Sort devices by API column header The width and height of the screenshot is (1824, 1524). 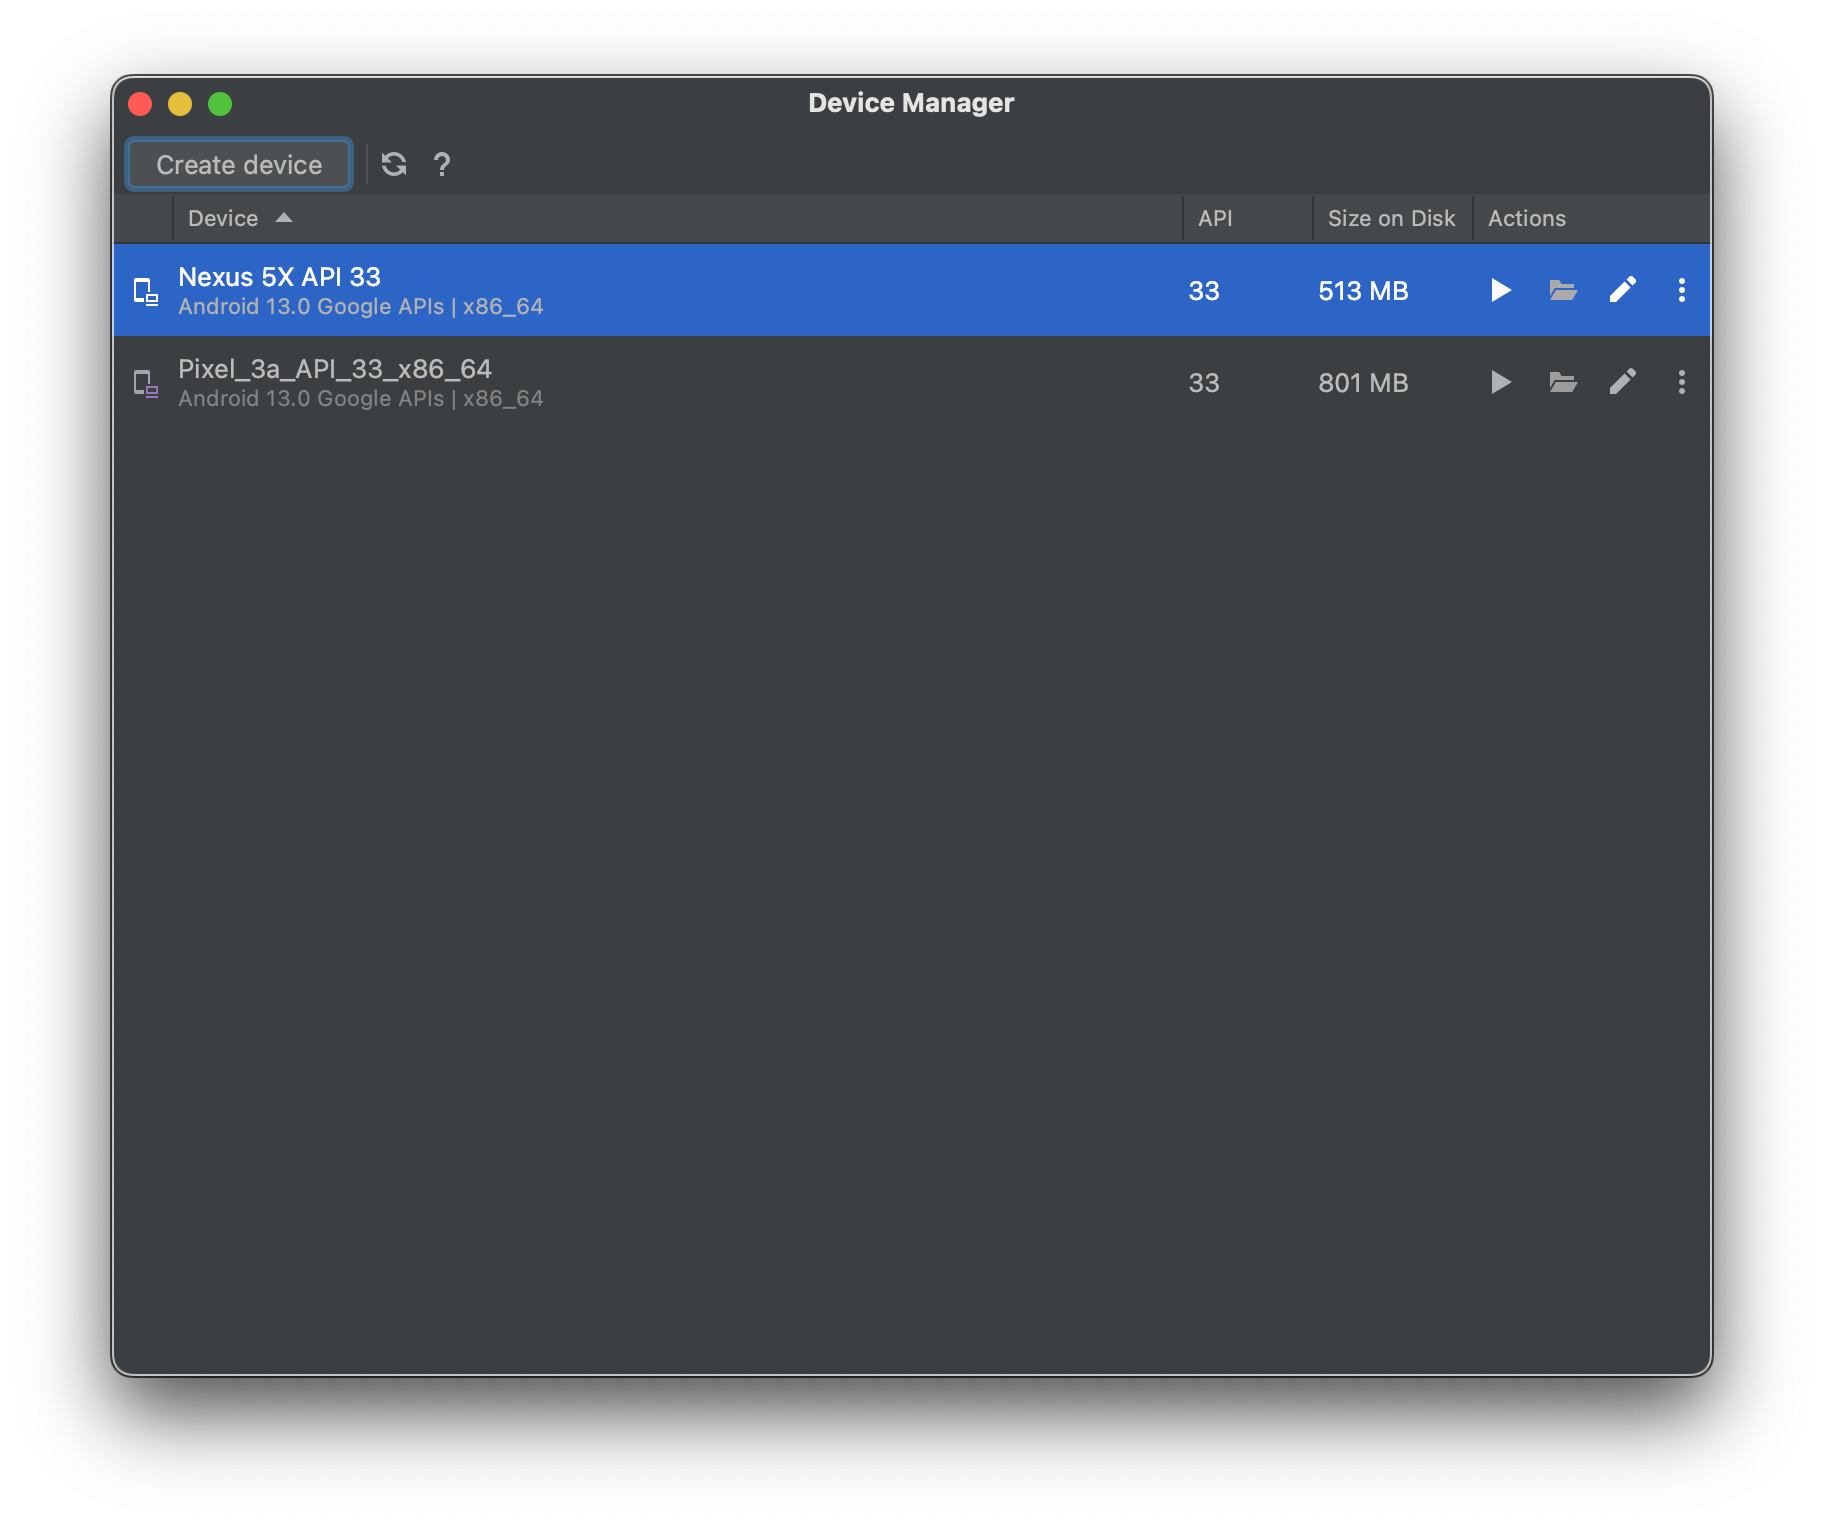[x=1215, y=219]
